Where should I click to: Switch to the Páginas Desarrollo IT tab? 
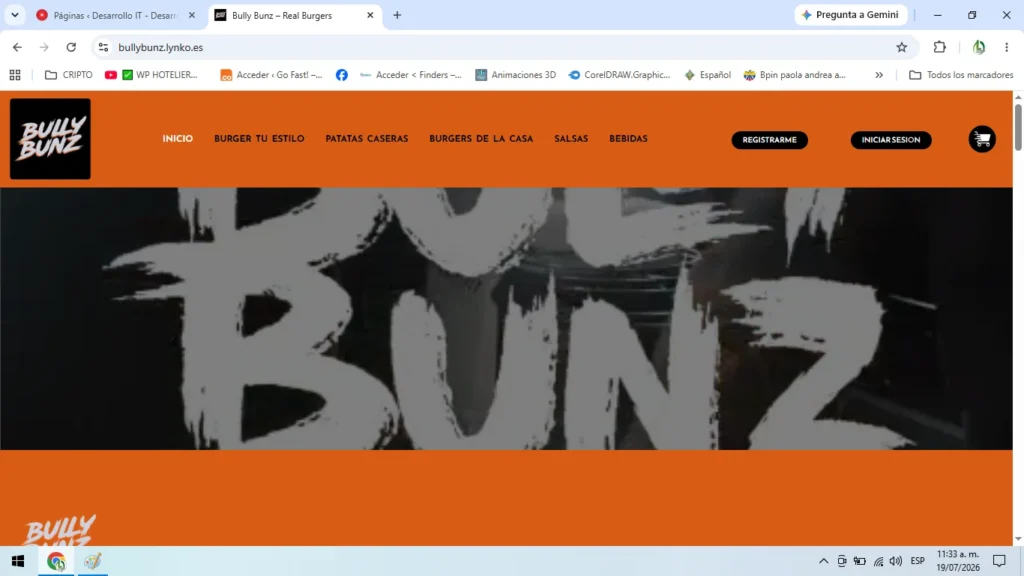coord(116,15)
